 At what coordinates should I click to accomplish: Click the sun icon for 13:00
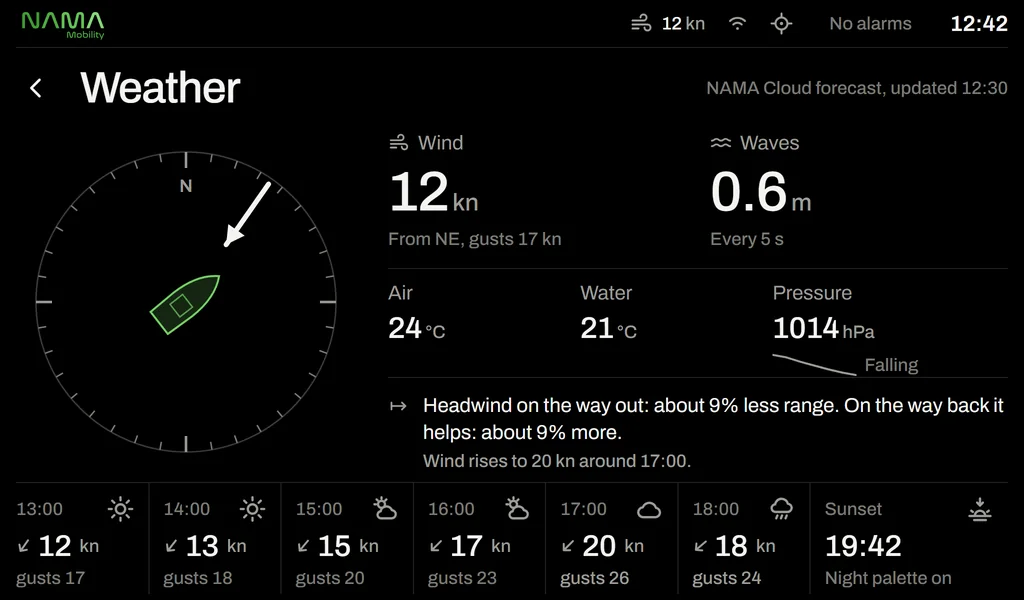point(121,509)
